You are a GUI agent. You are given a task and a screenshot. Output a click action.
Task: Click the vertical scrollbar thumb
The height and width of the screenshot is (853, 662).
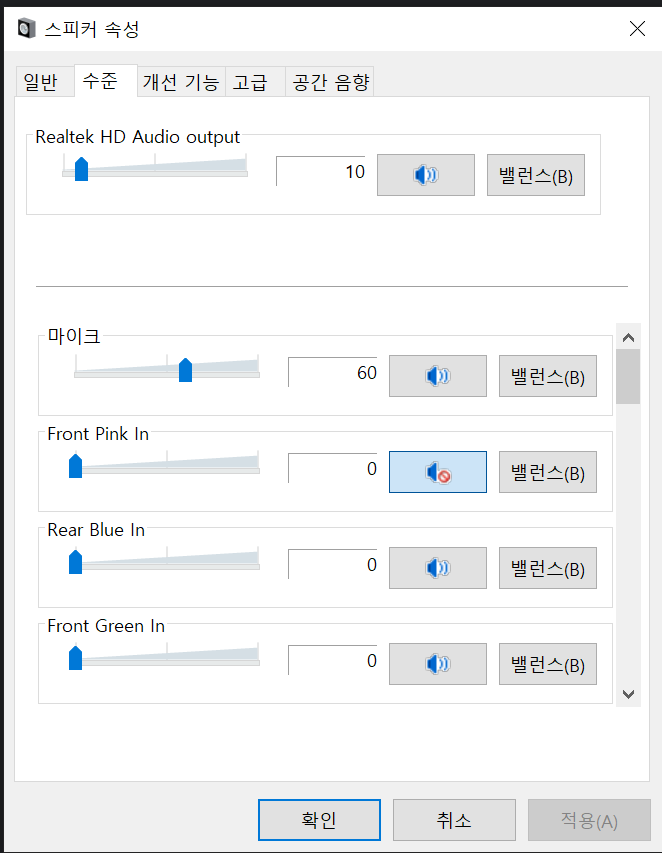point(628,376)
